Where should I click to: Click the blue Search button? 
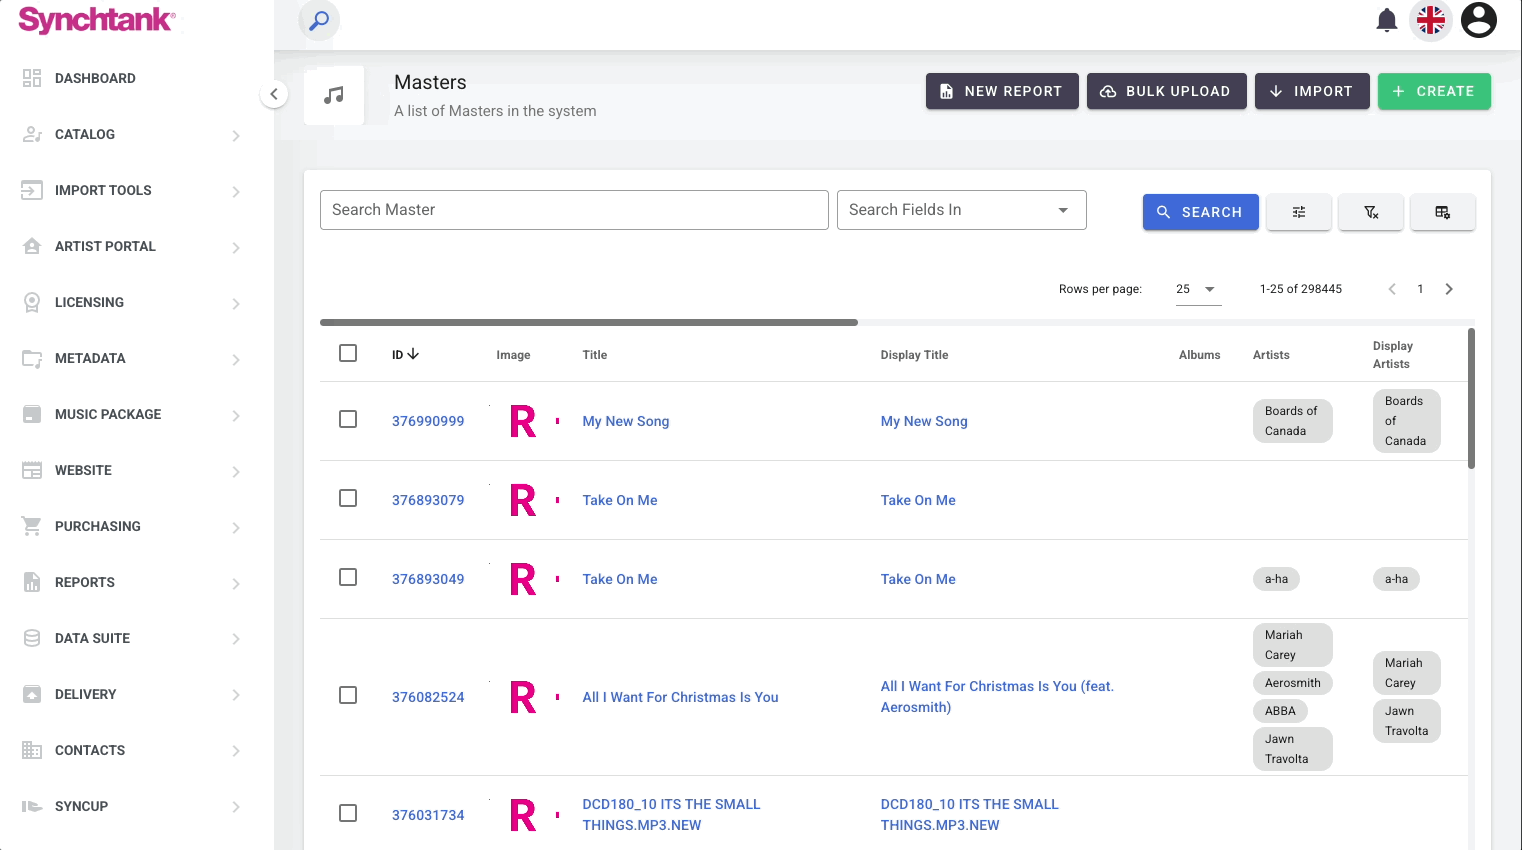[1200, 212]
